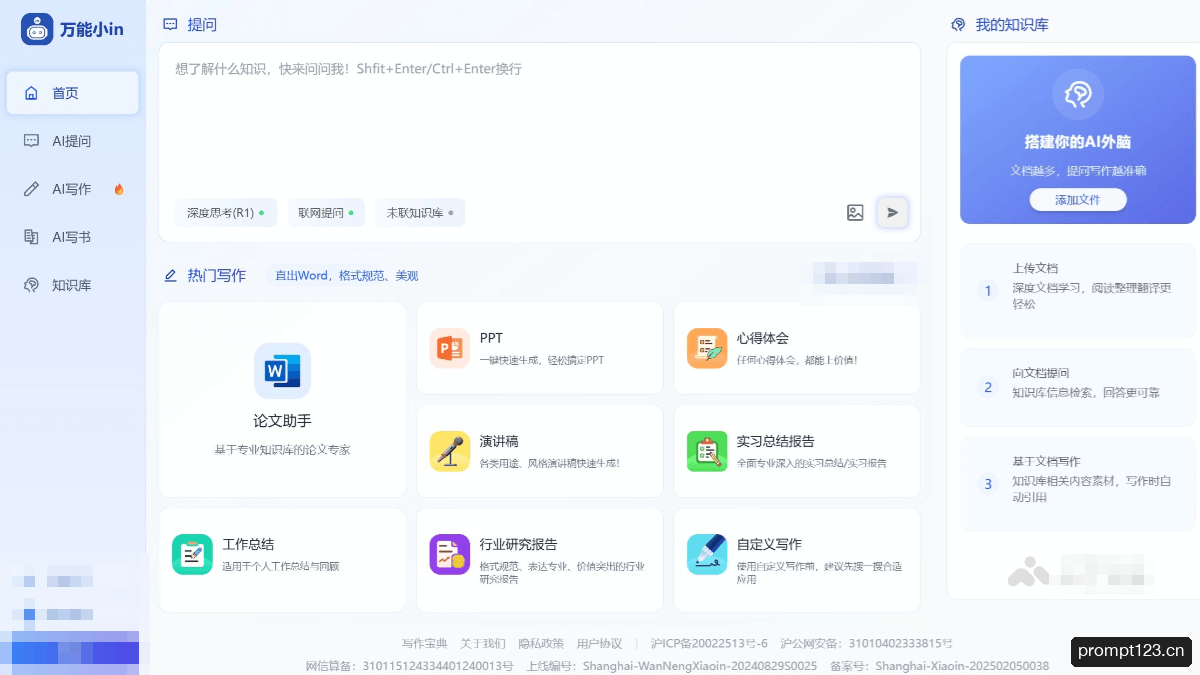Image resolution: width=1200 pixels, height=675 pixels.
Task: Click 一键快速生成，轻松搞定PPT description text
Action: (x=541, y=360)
